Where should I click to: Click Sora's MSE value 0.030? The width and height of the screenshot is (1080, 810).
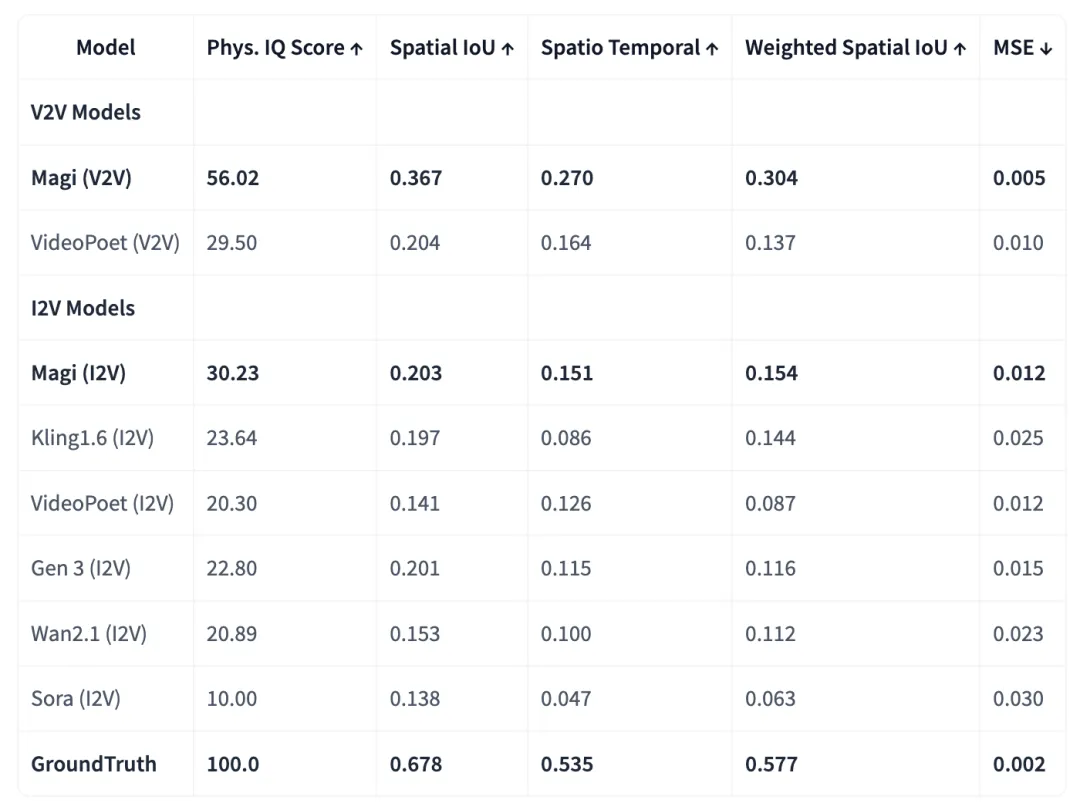click(x=1018, y=698)
